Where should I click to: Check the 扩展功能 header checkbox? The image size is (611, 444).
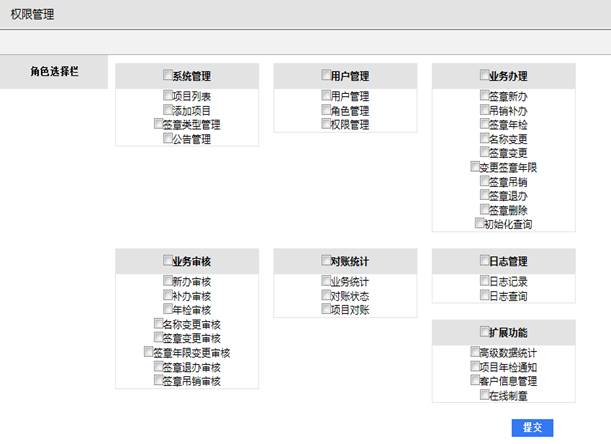(x=484, y=331)
